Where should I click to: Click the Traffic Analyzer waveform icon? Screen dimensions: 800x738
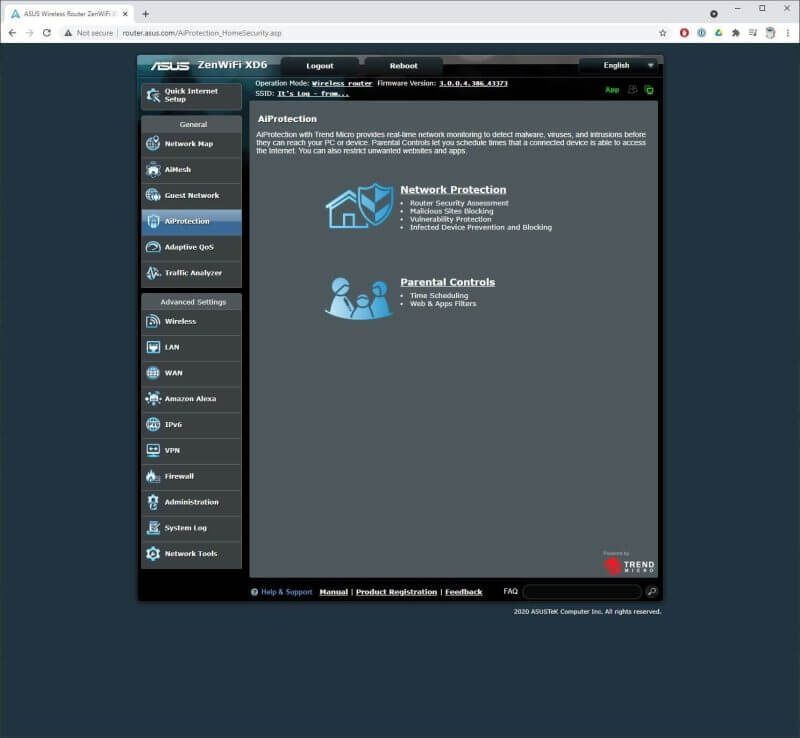(x=153, y=273)
